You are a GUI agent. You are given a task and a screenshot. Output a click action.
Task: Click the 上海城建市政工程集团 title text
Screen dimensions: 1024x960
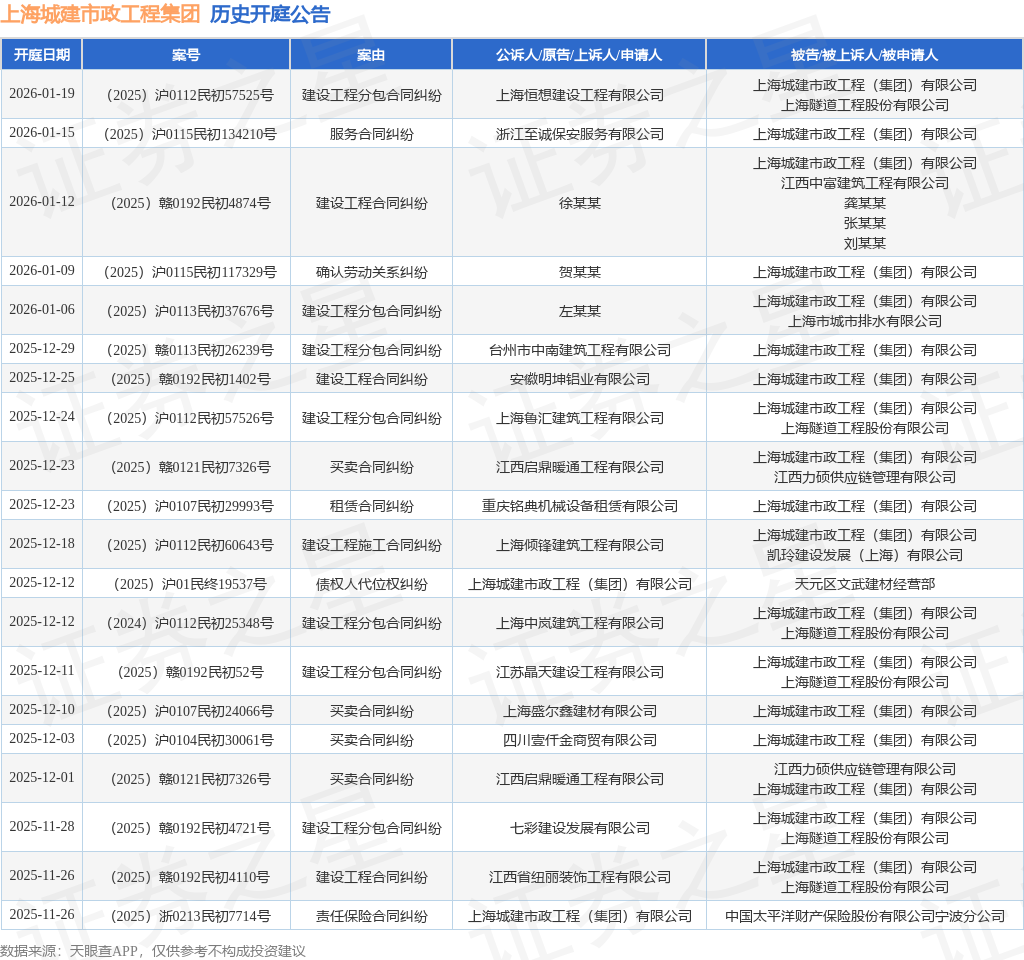pyautogui.click(x=100, y=14)
